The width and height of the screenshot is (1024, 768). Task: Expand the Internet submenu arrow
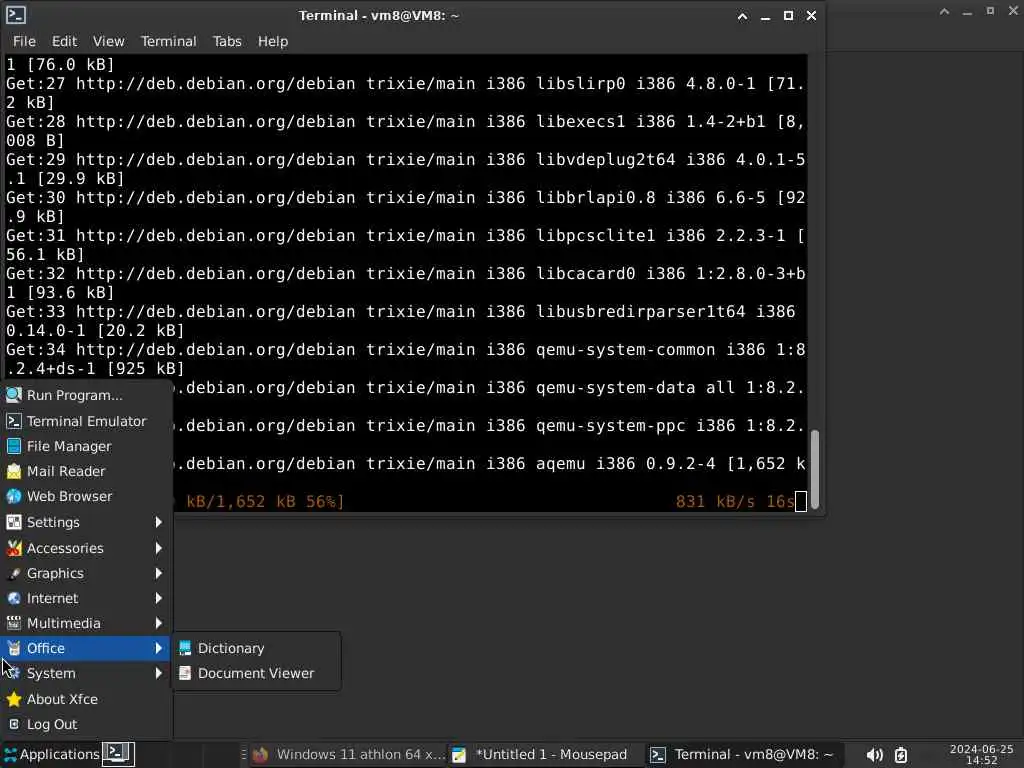coord(158,598)
